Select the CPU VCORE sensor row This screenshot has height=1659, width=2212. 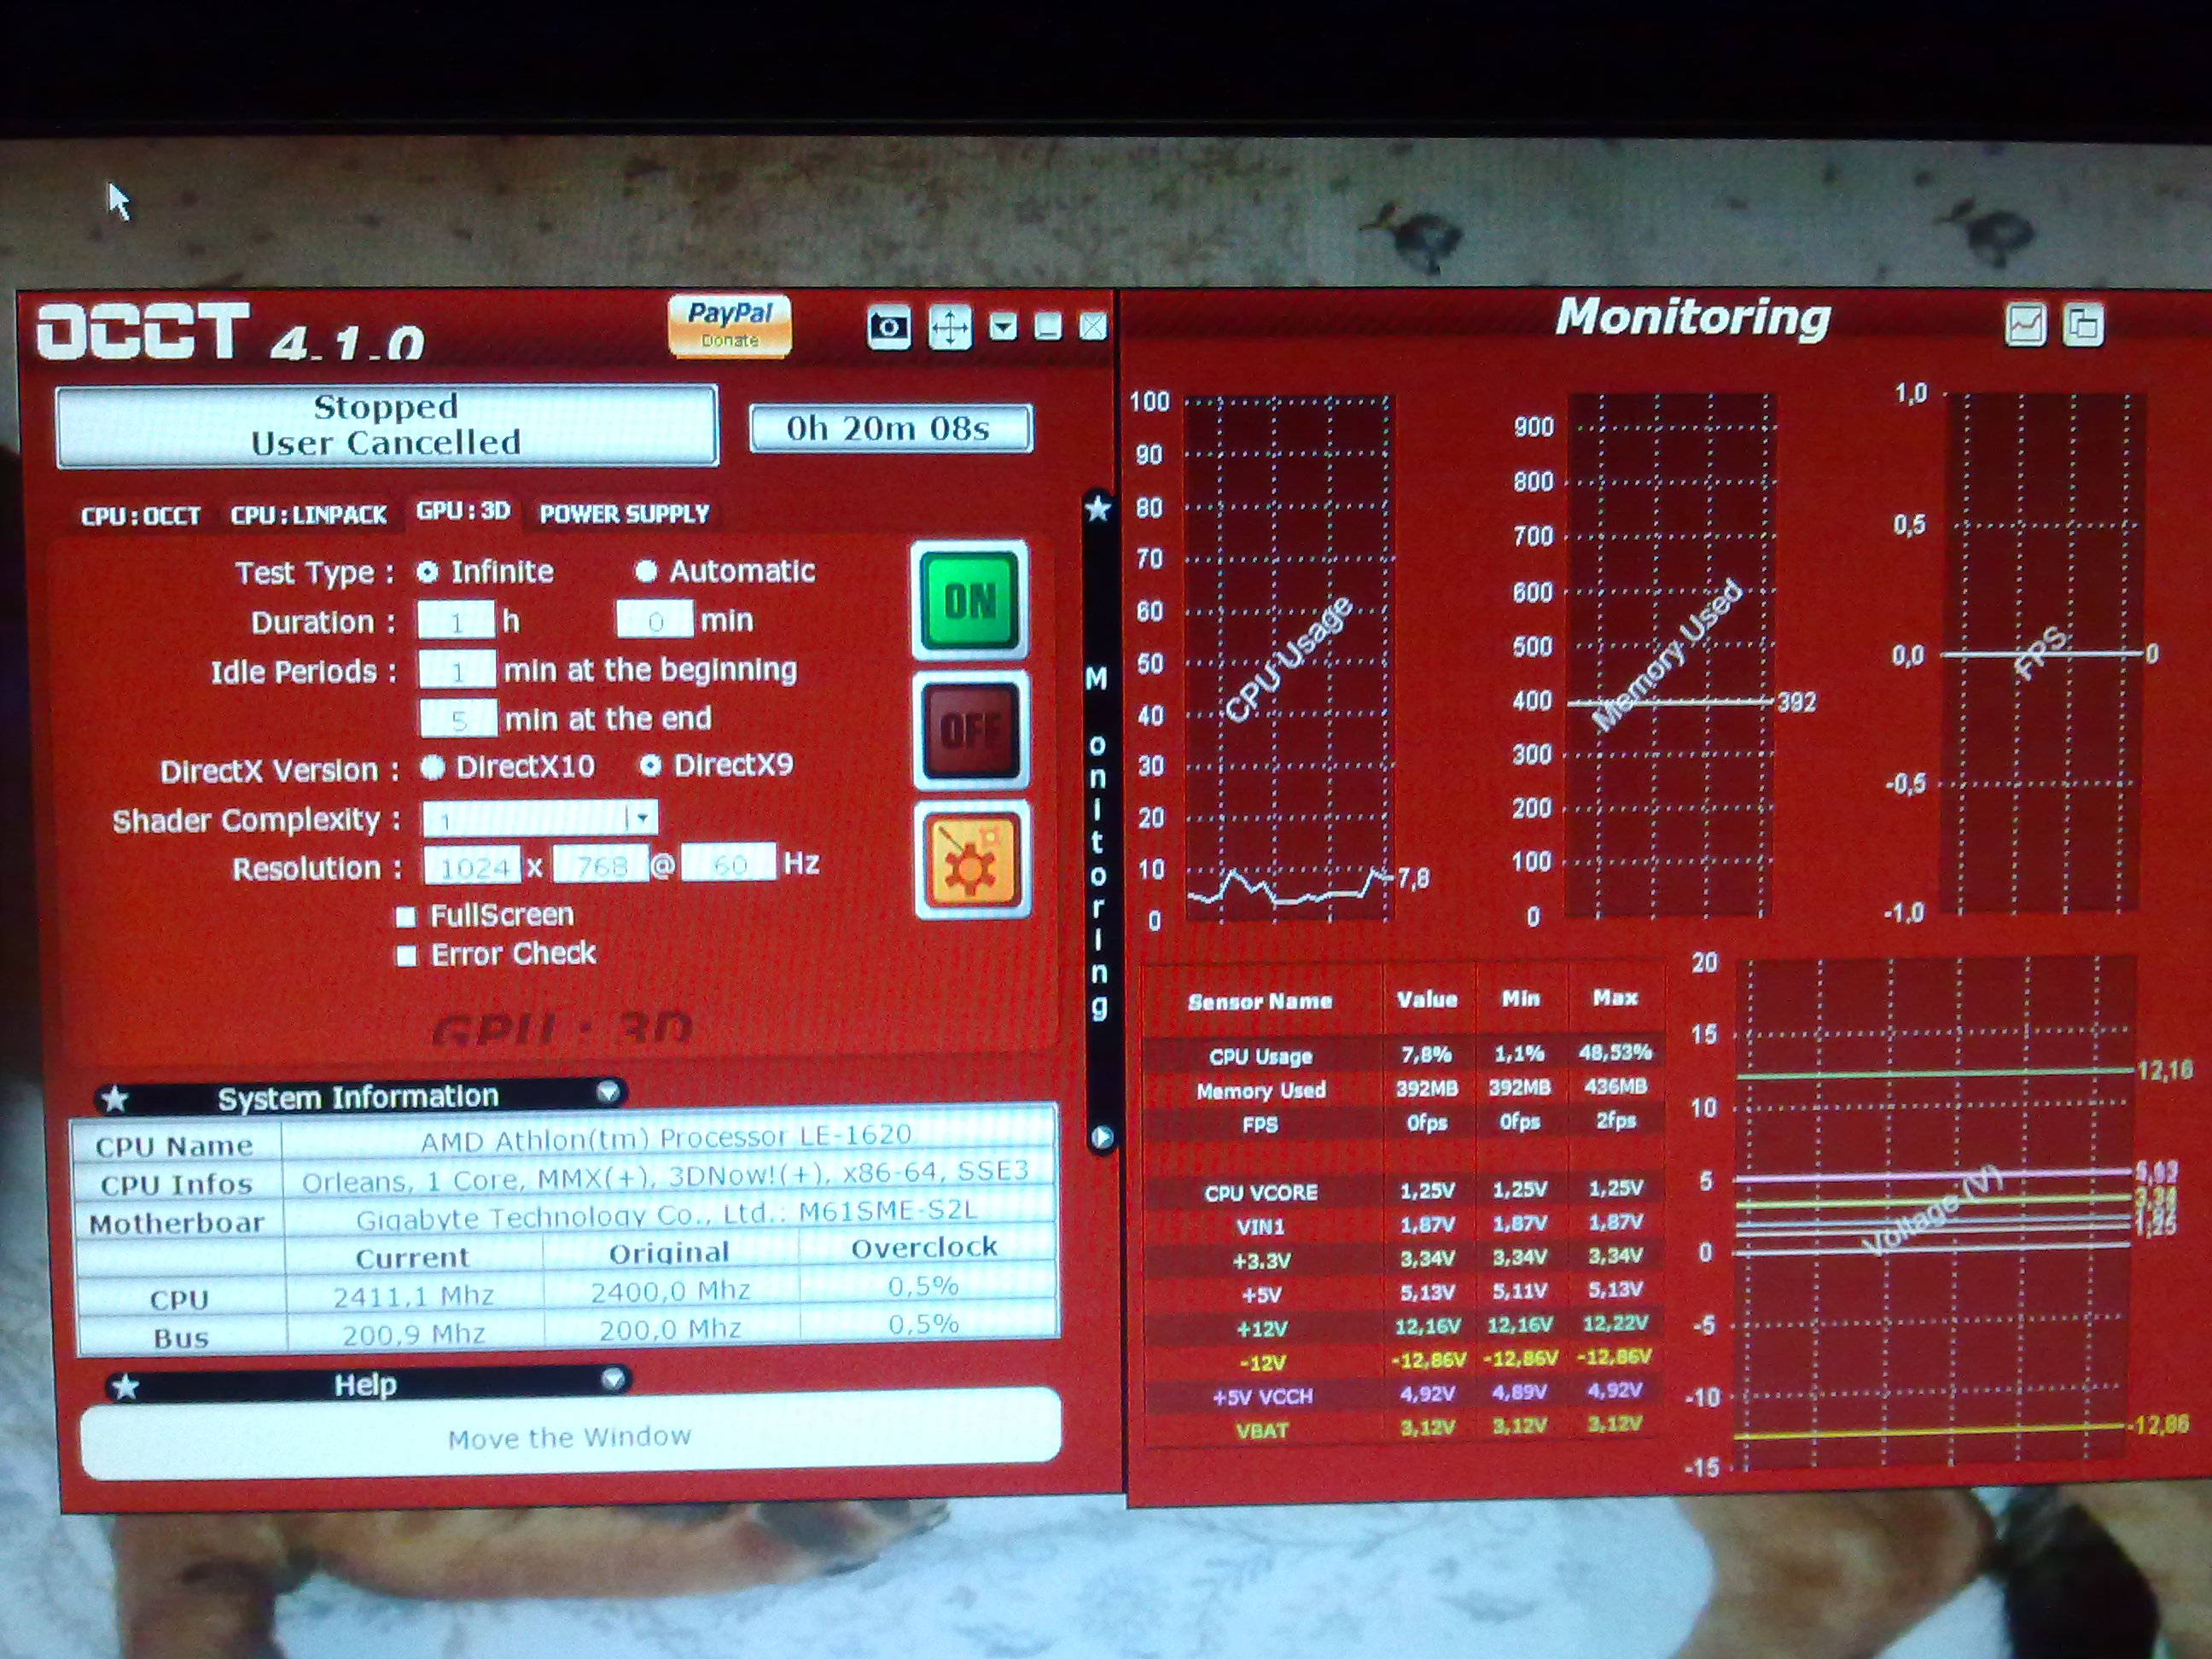(x=1403, y=1190)
